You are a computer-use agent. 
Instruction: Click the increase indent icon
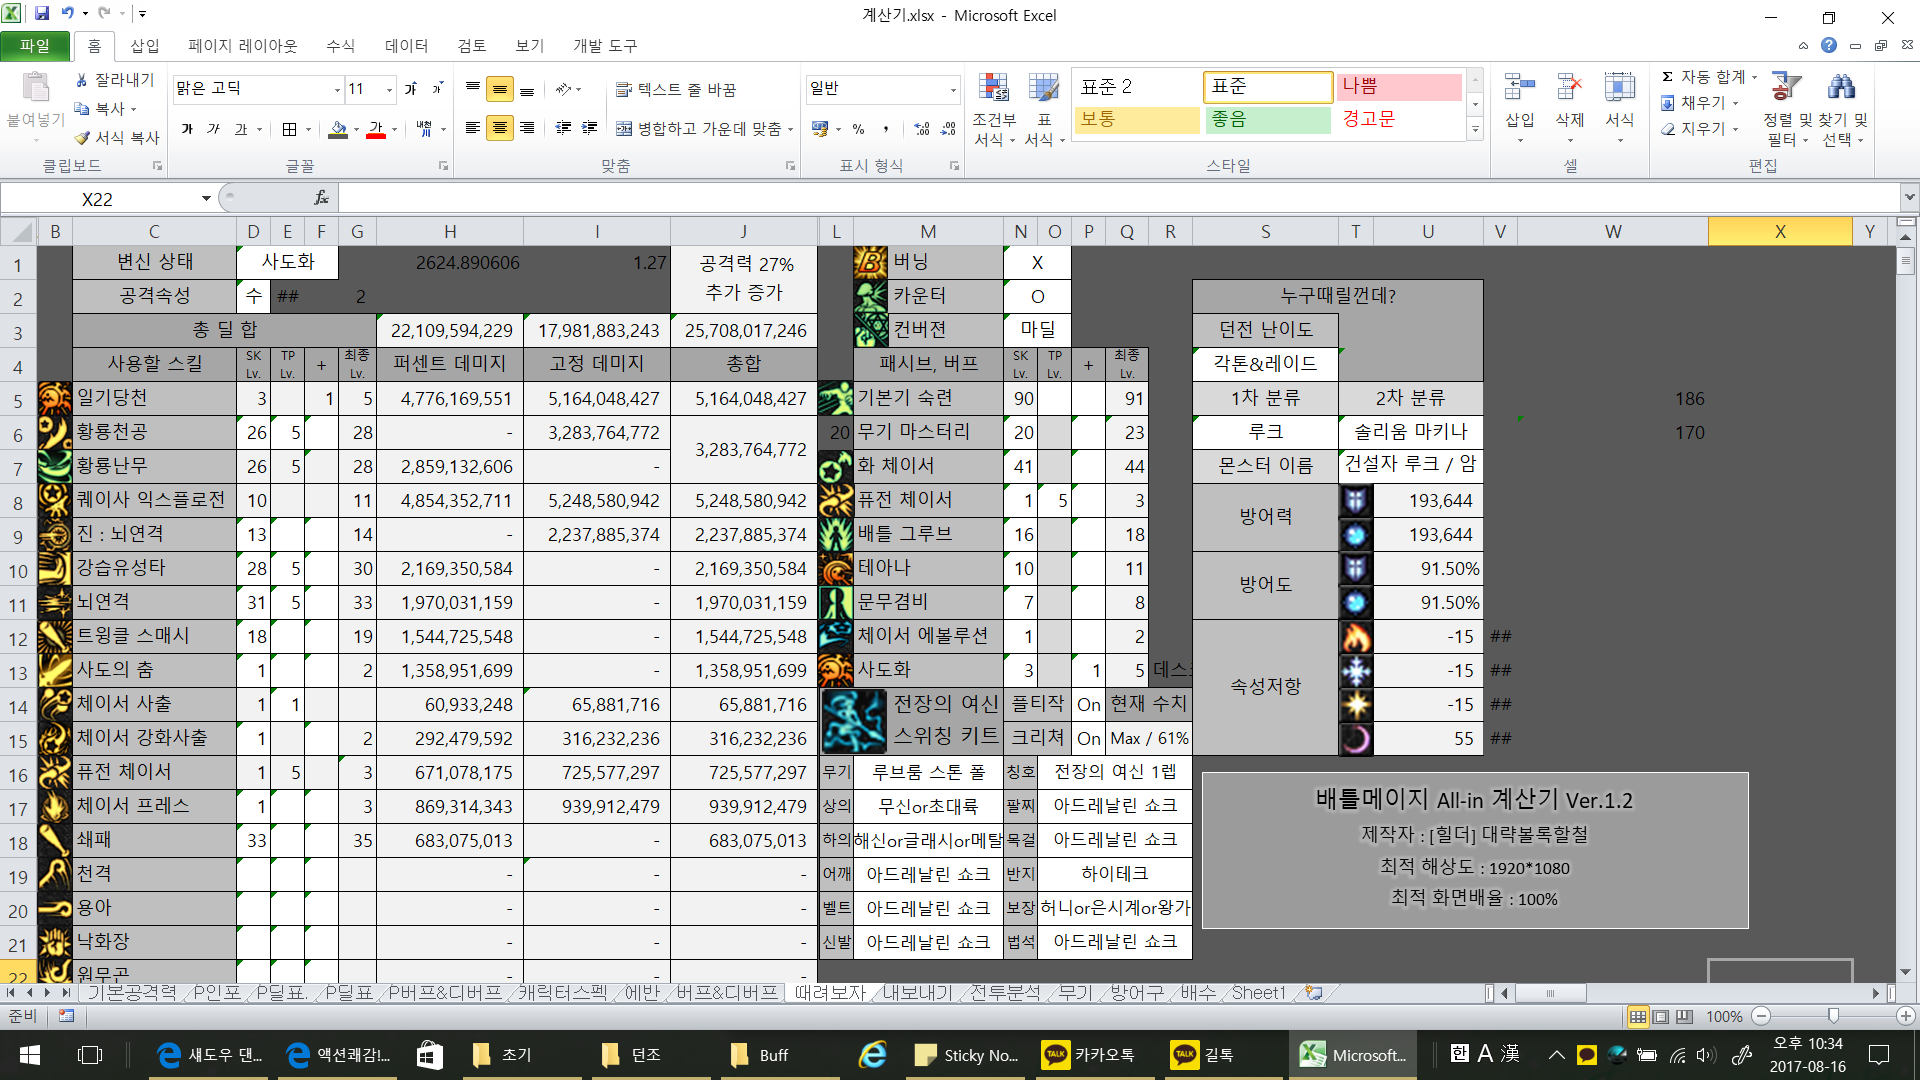pos(590,128)
